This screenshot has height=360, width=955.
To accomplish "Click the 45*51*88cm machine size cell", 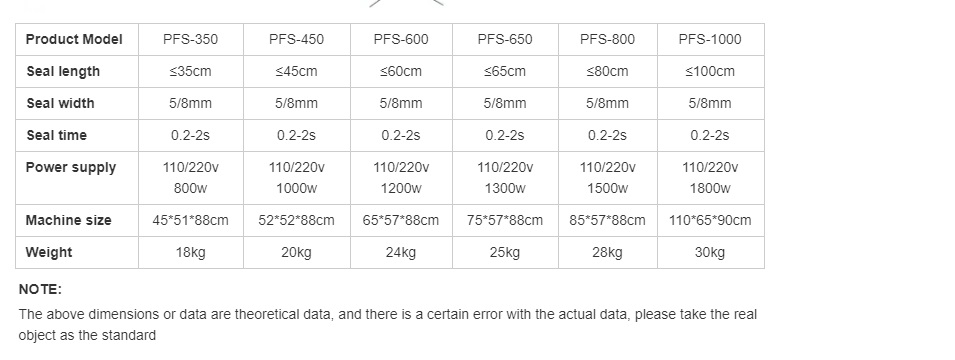I will [191, 221].
